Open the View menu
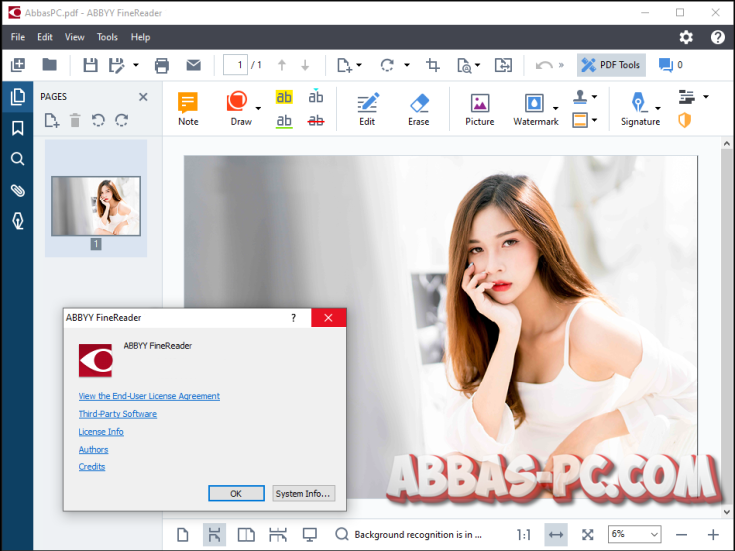Image resolution: width=735 pixels, height=551 pixels. click(75, 37)
